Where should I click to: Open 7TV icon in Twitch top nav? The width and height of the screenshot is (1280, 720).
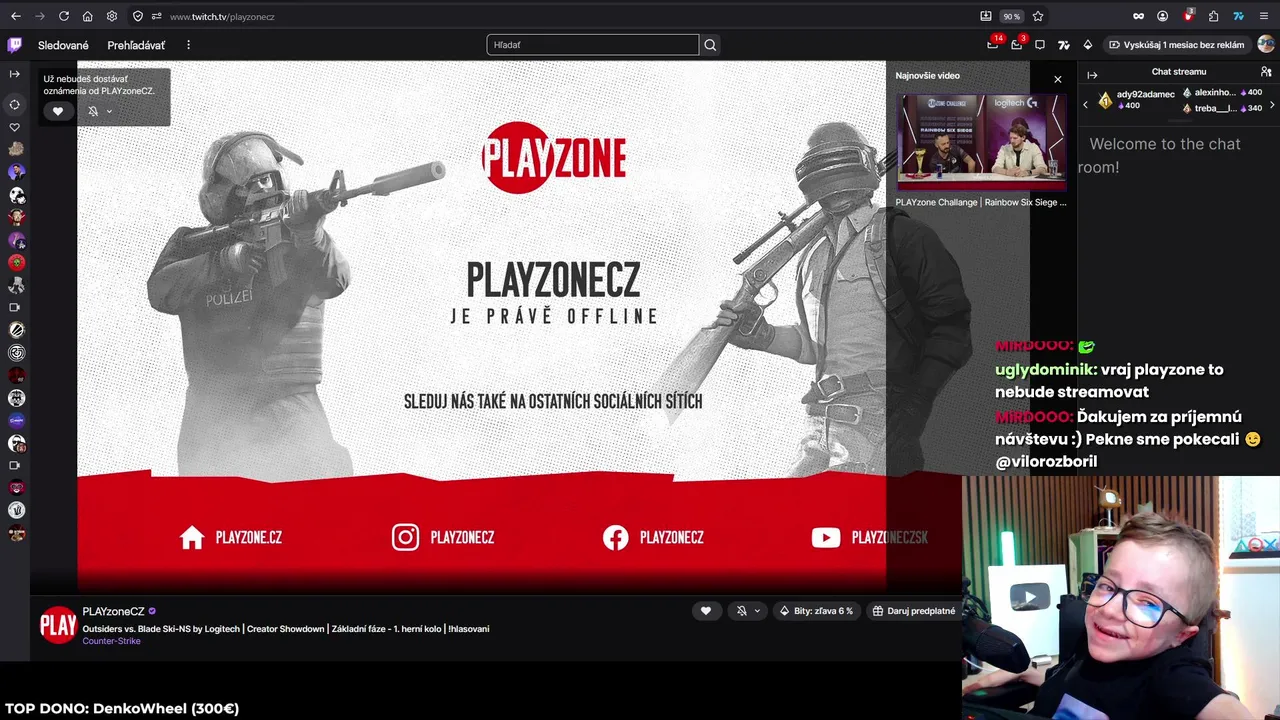1064,45
